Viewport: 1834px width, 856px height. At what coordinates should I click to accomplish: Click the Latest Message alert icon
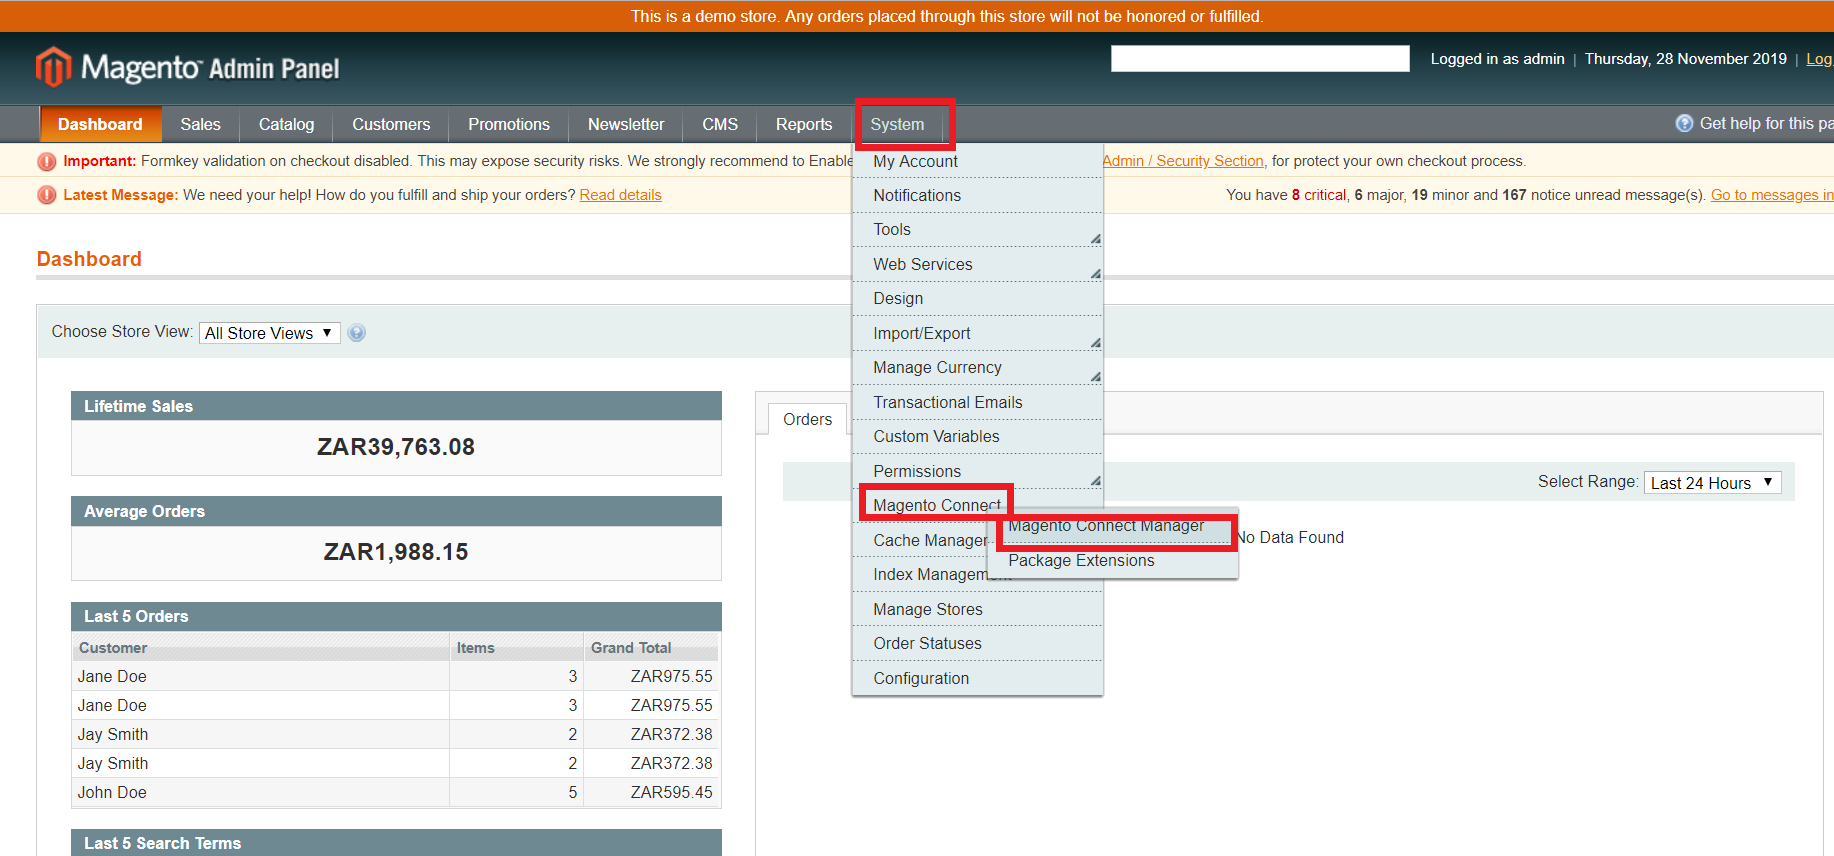[x=47, y=195]
